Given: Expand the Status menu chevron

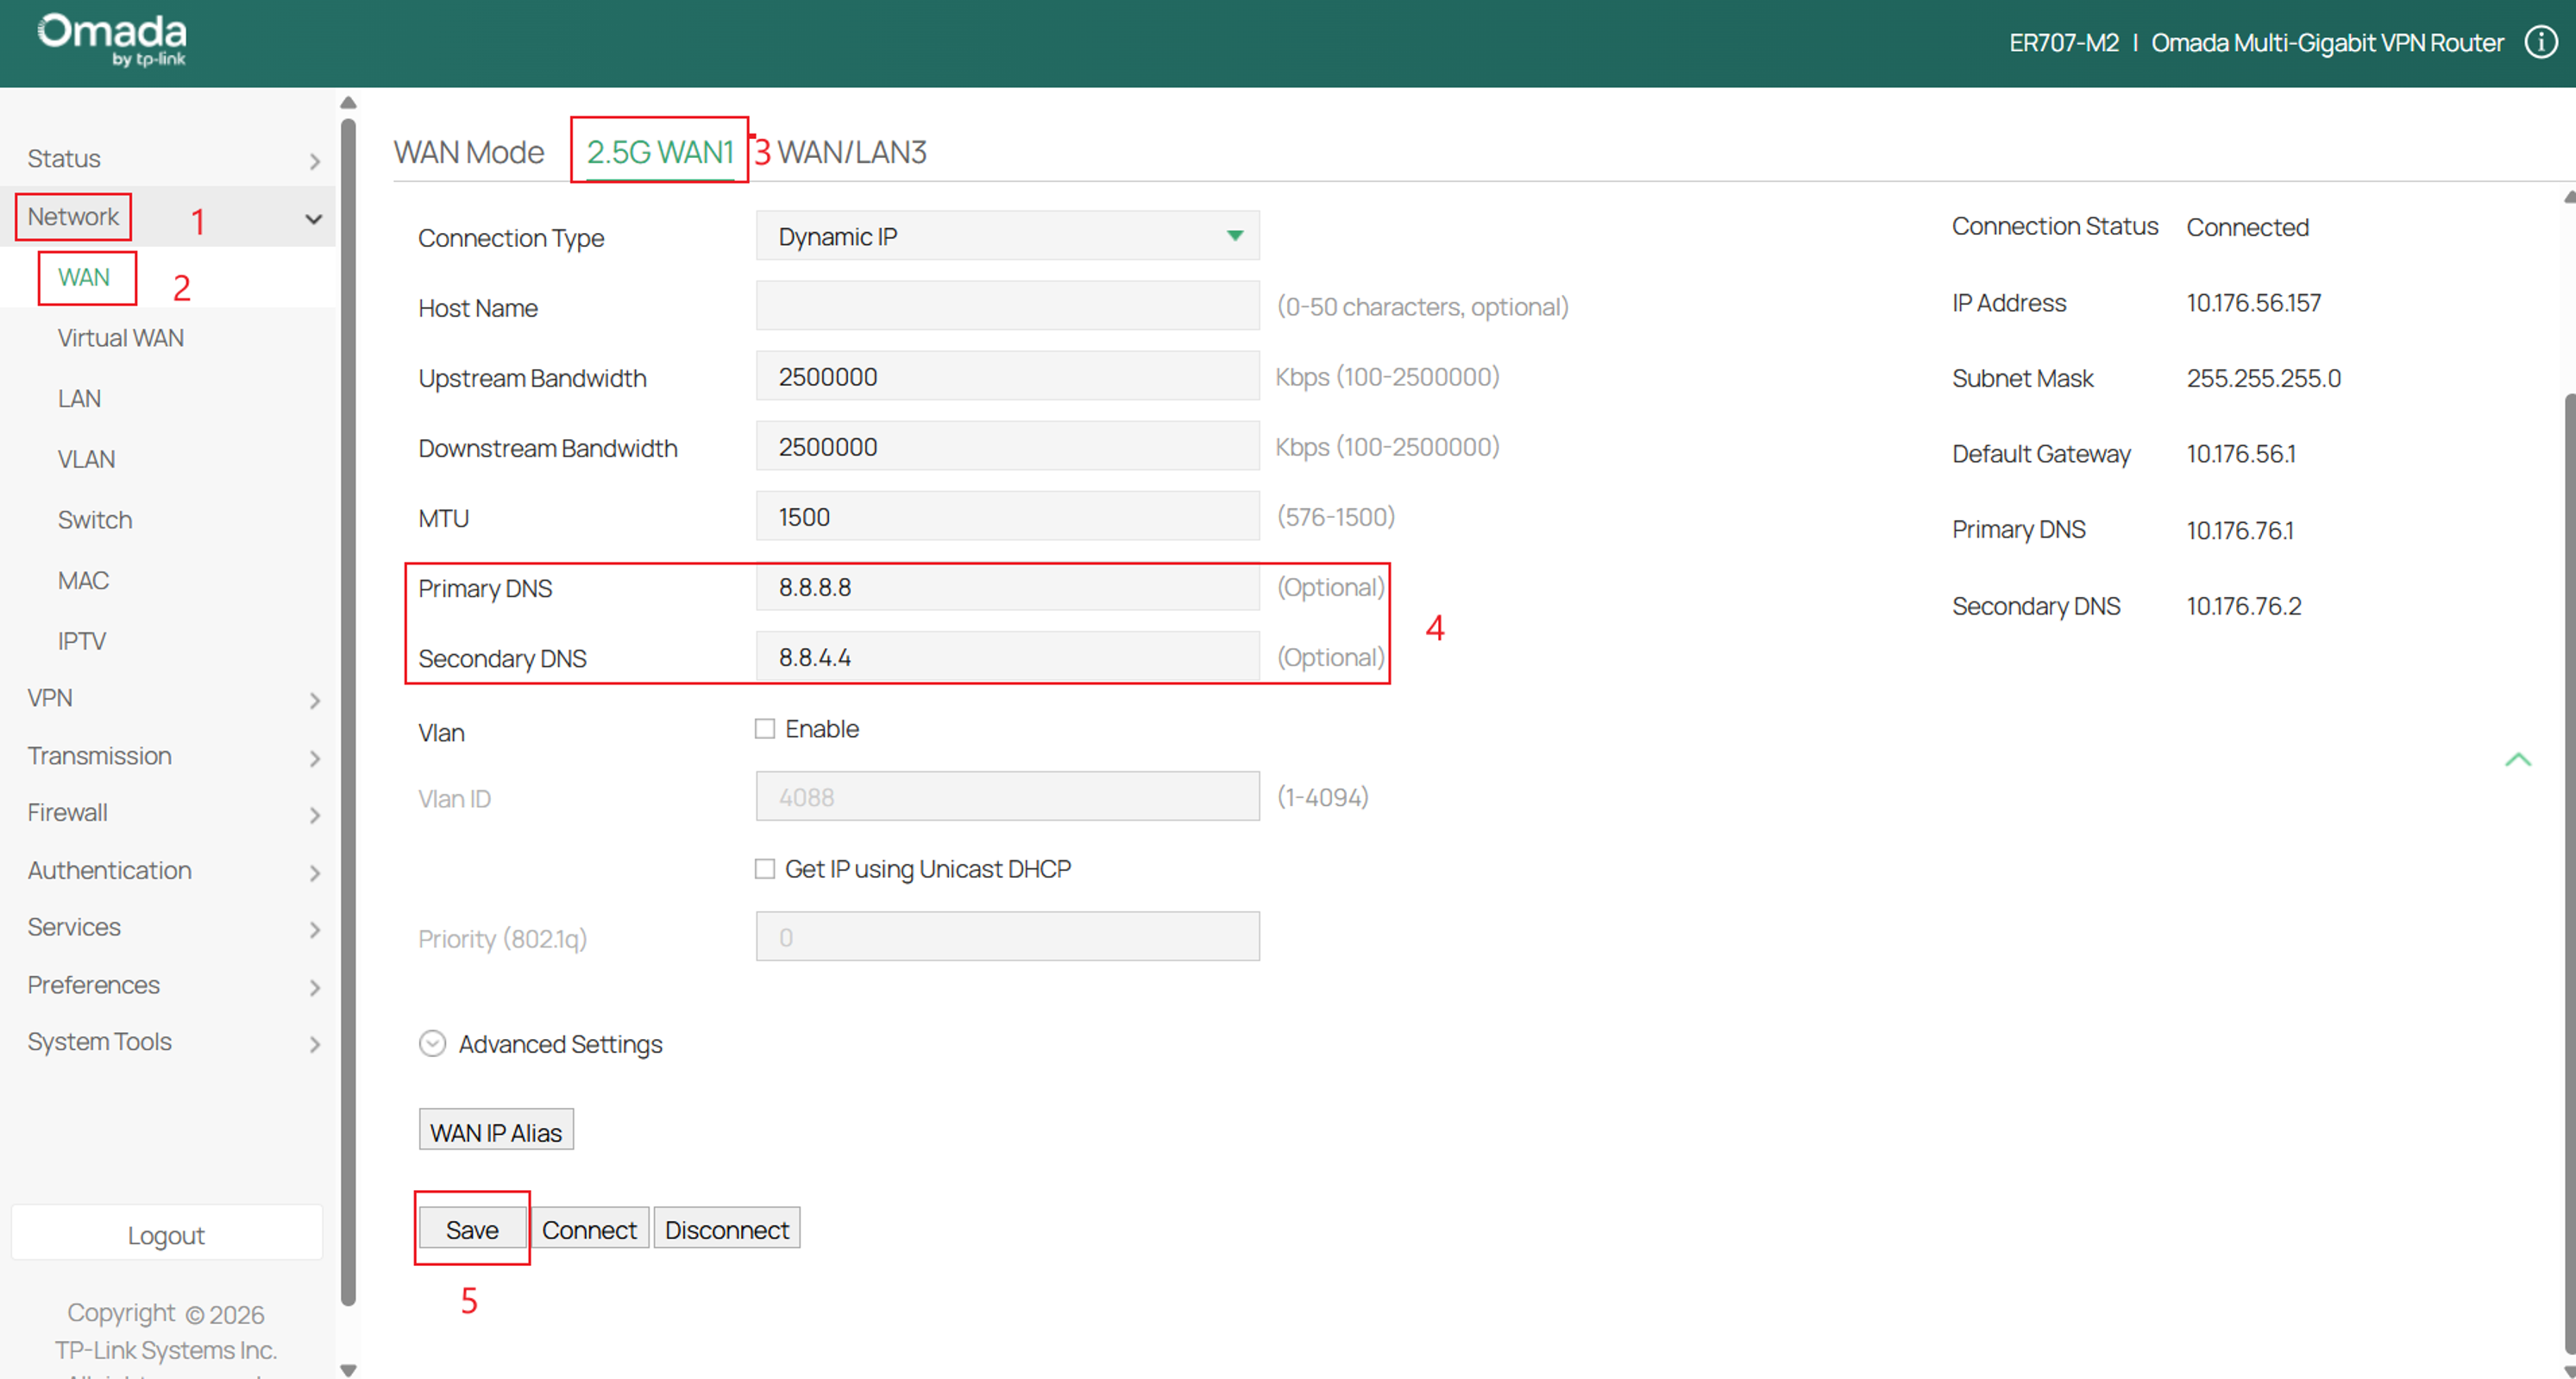Looking at the screenshot, I should coord(315,161).
